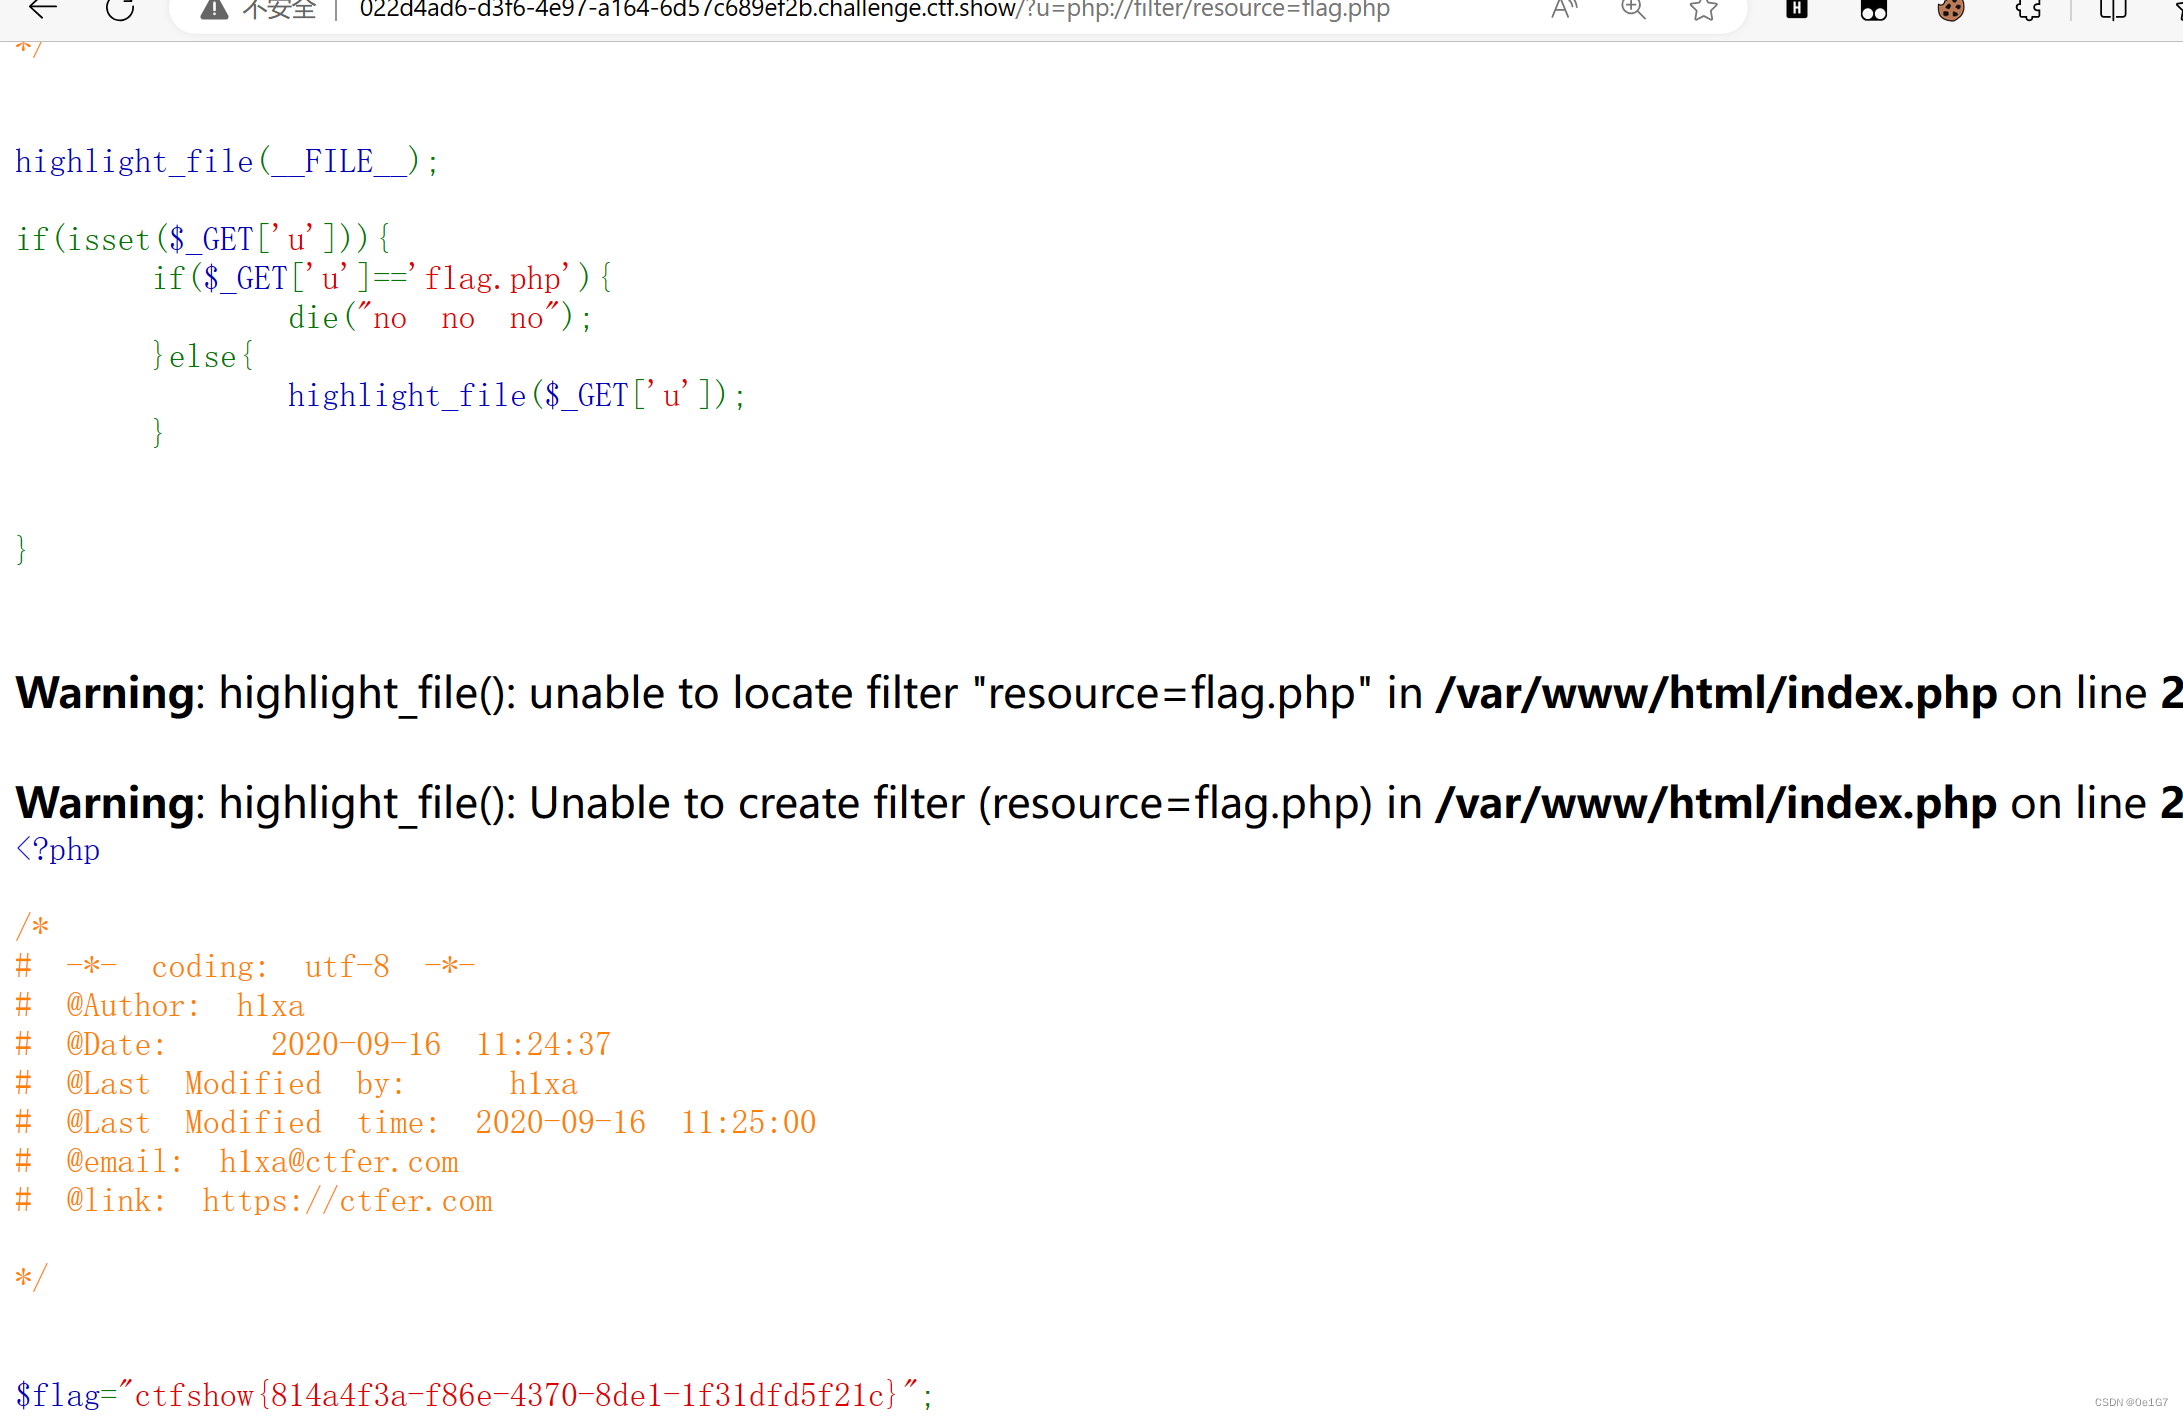Click the 不安全 security label
Viewport: 2183px width, 1416px height.
[x=280, y=10]
